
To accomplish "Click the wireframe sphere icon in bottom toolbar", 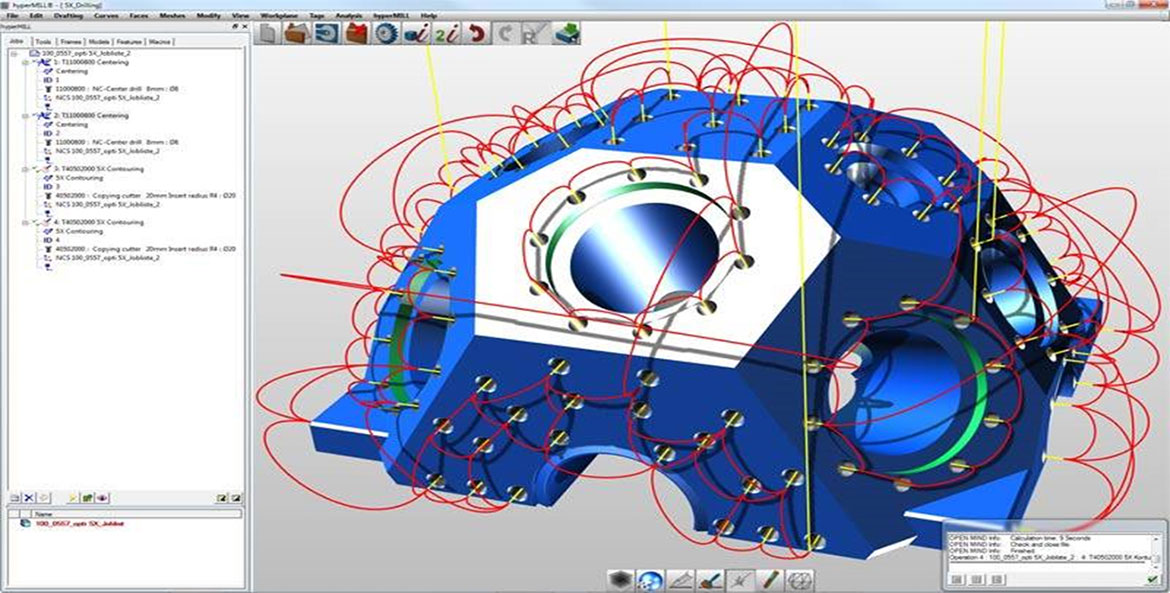I will [801, 579].
